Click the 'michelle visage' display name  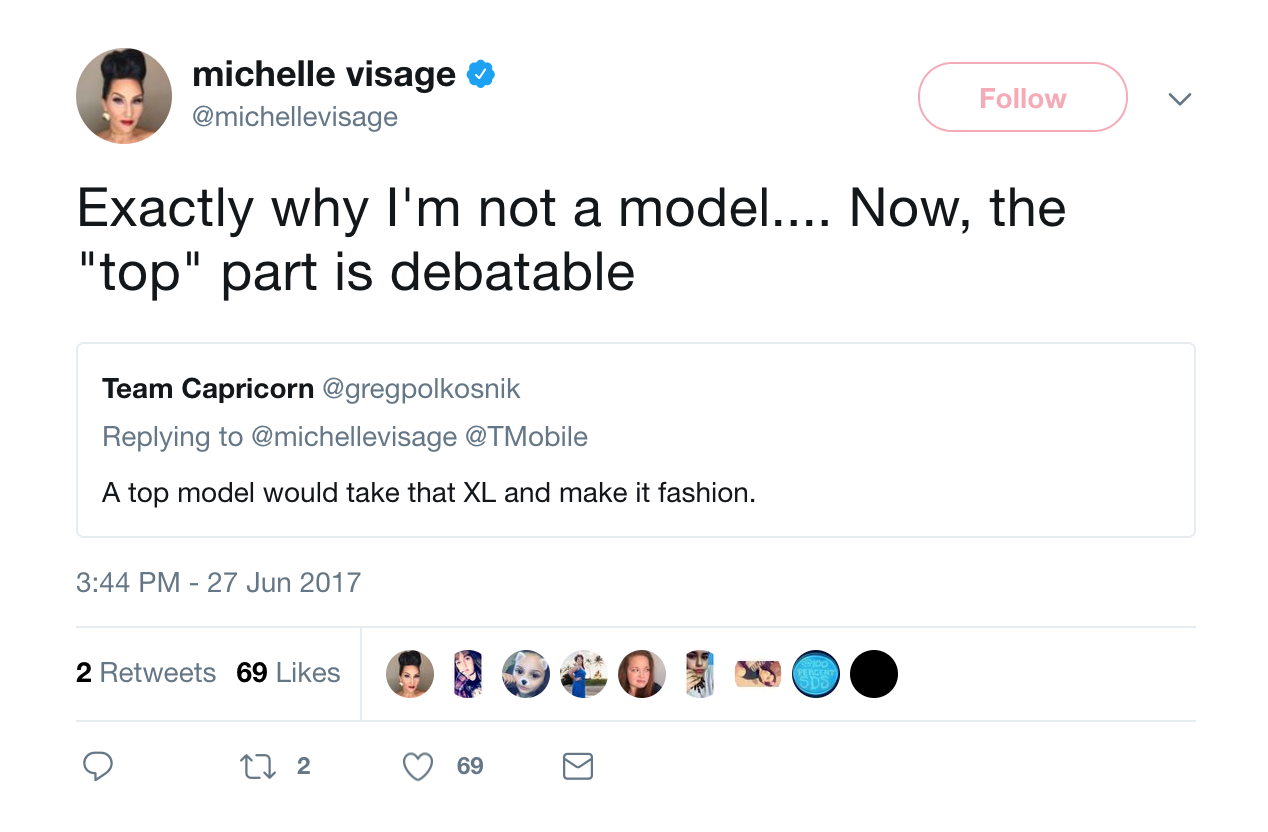click(x=323, y=74)
